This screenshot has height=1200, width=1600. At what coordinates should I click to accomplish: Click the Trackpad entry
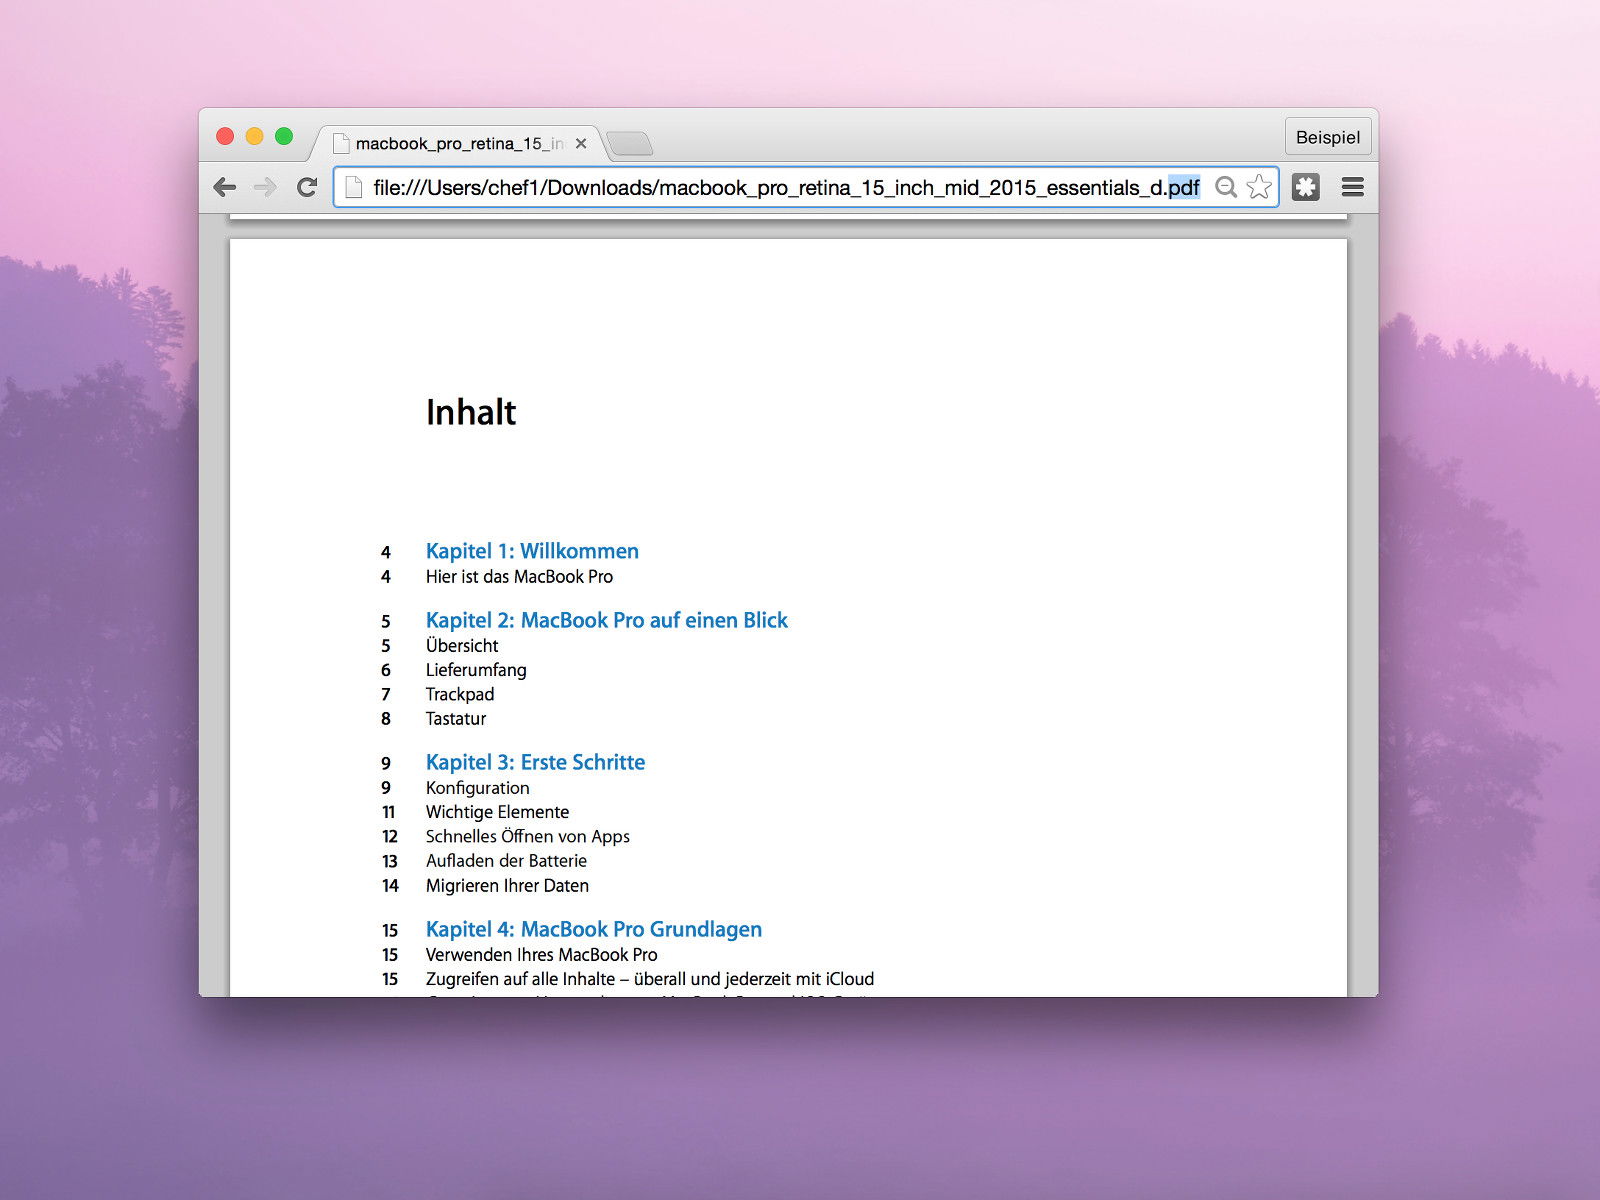pos(460,694)
